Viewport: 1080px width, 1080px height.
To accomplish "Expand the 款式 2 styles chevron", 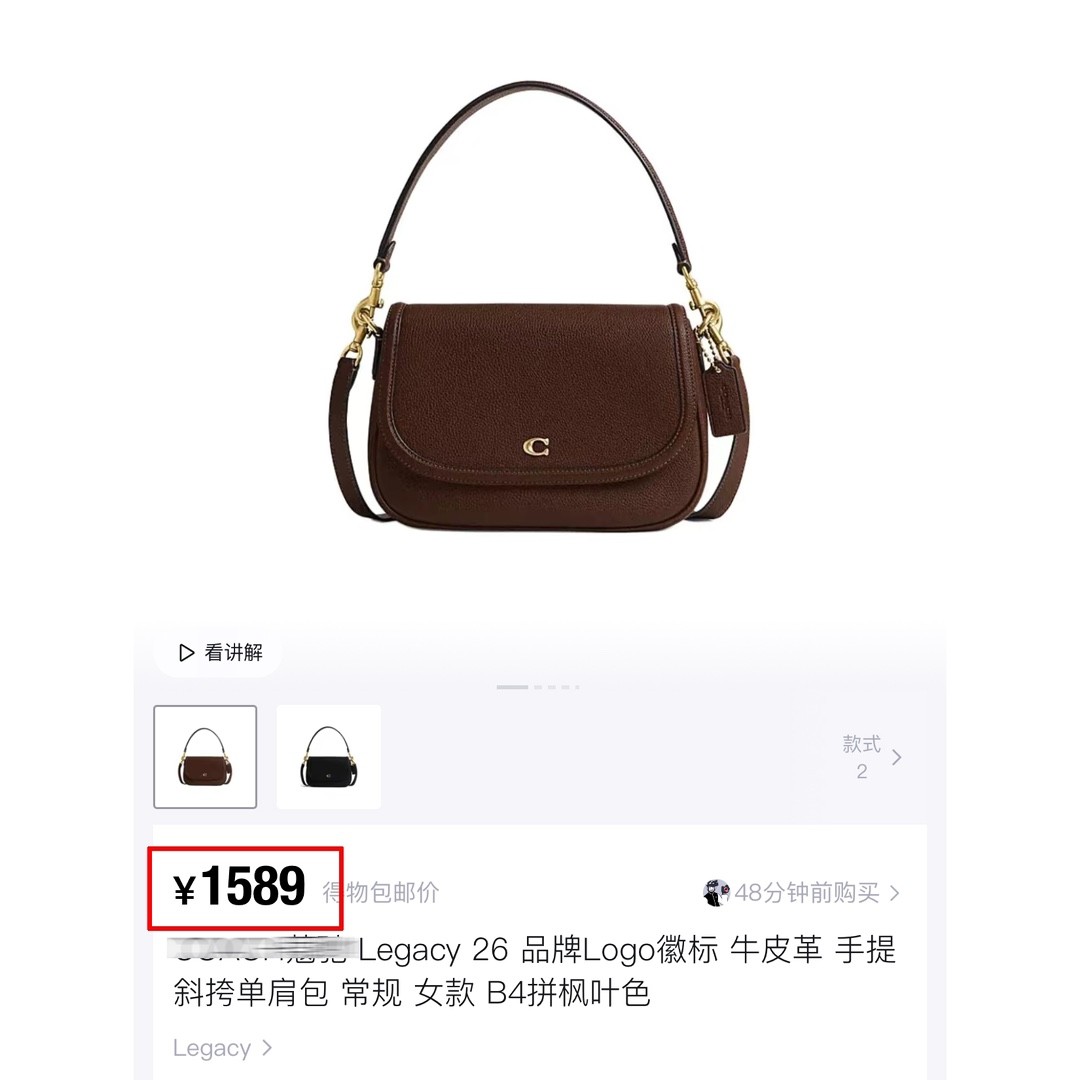I will point(896,758).
